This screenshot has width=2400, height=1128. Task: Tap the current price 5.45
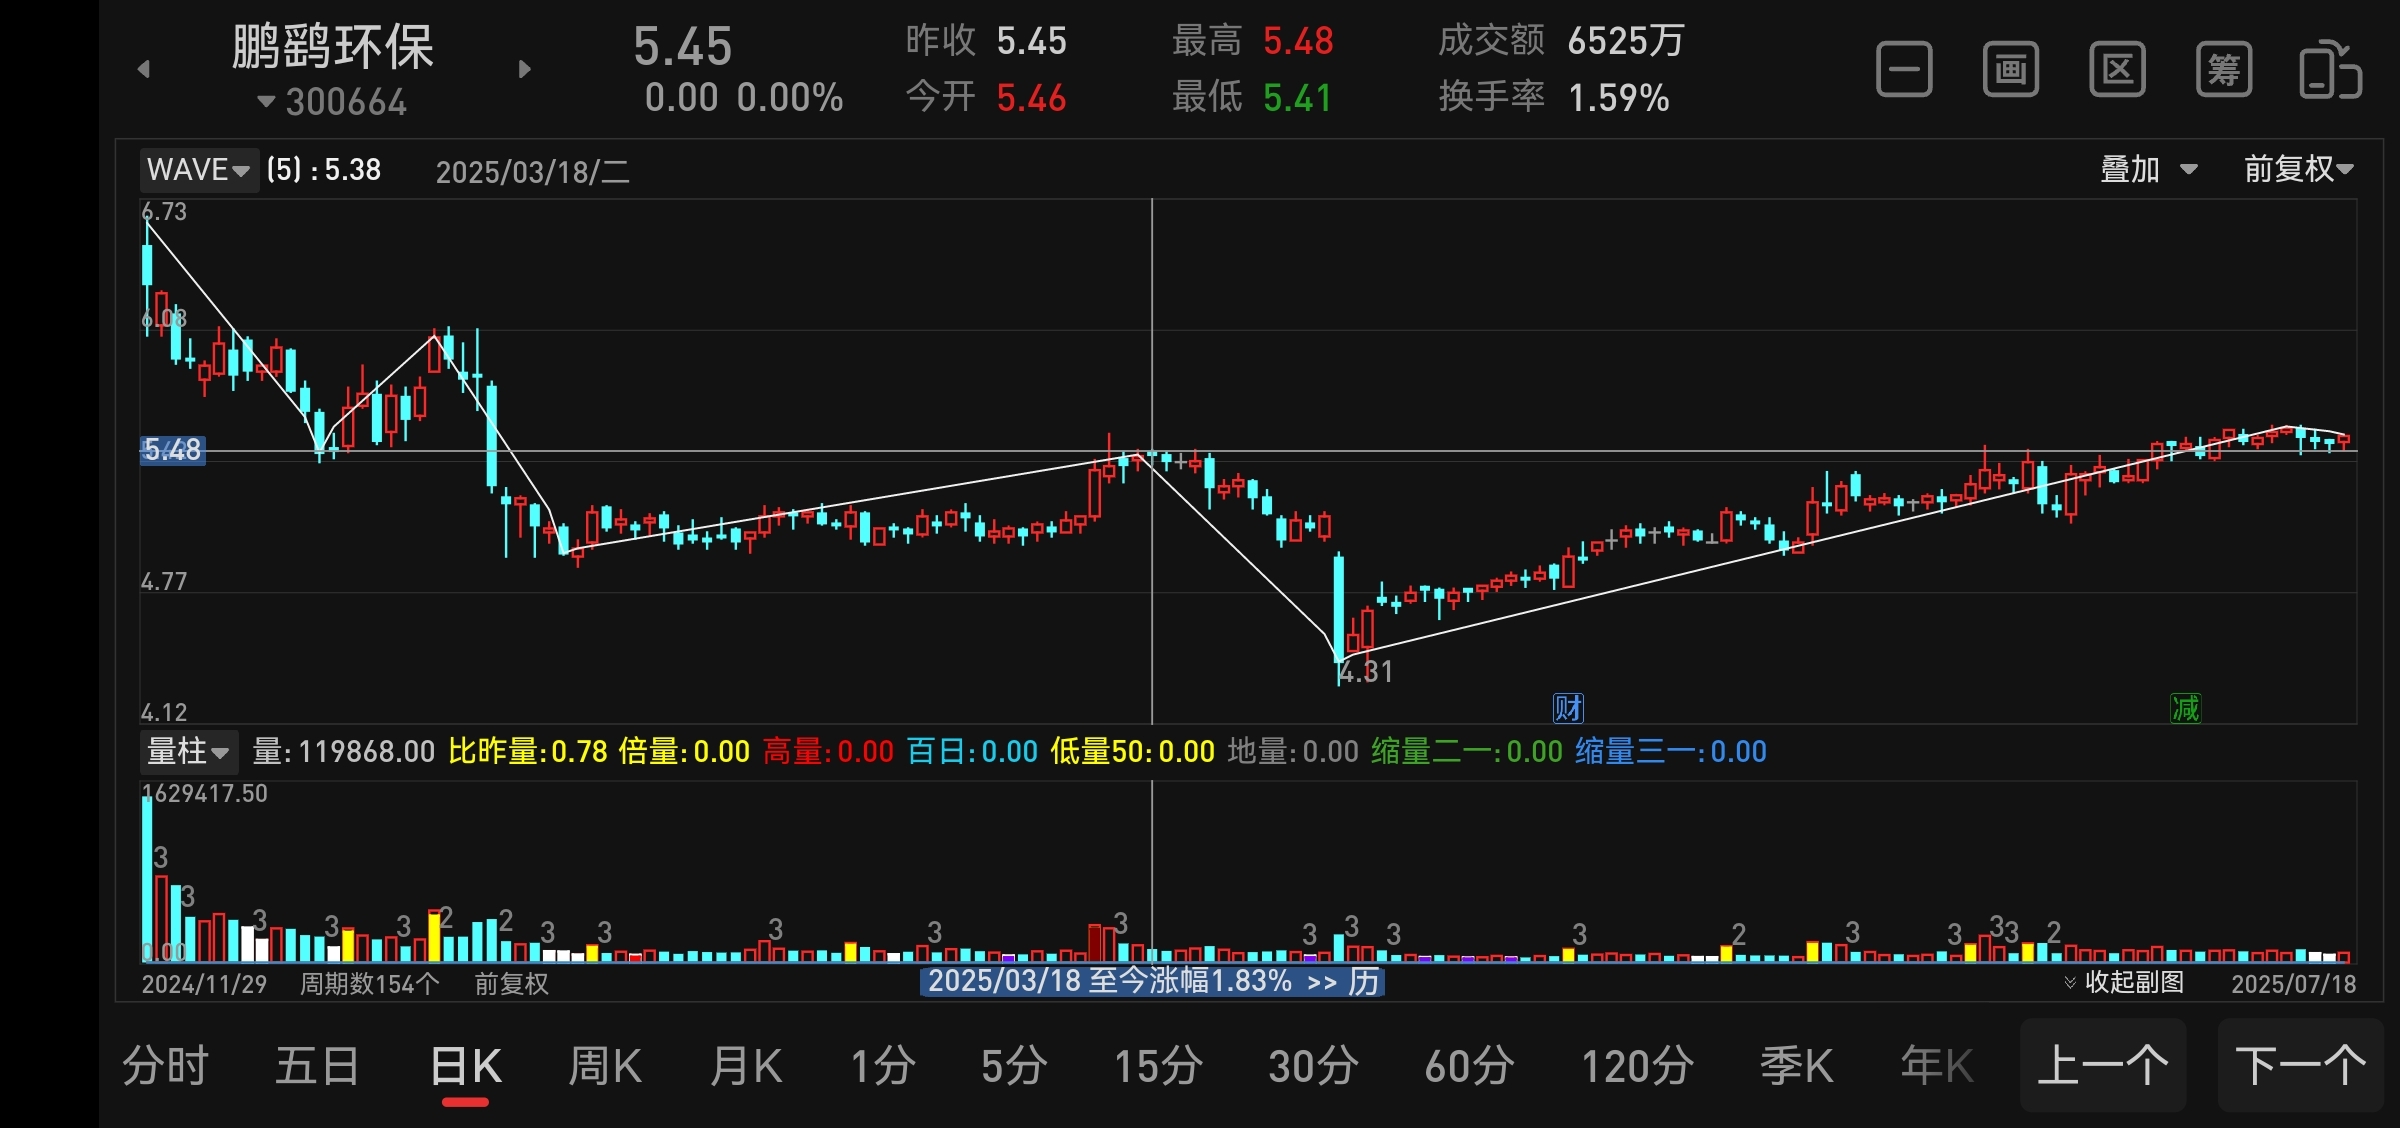coord(683,47)
